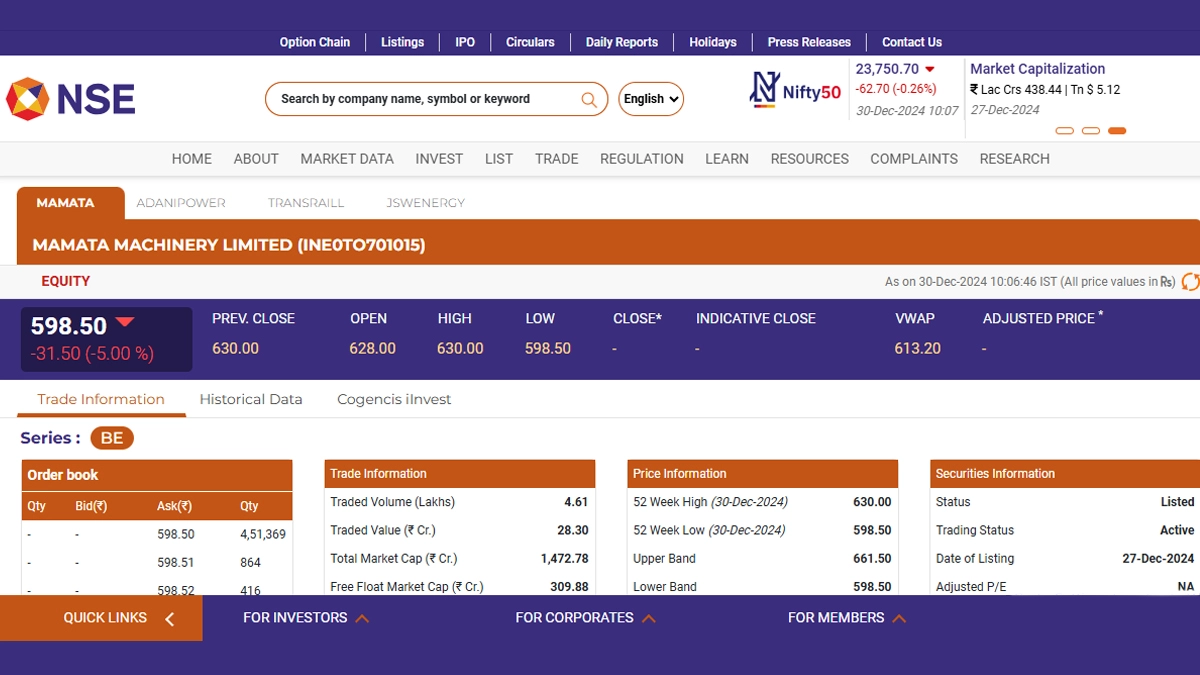
Task: Click the left chevron beside Quick Links
Action: pyautogui.click(x=169, y=619)
